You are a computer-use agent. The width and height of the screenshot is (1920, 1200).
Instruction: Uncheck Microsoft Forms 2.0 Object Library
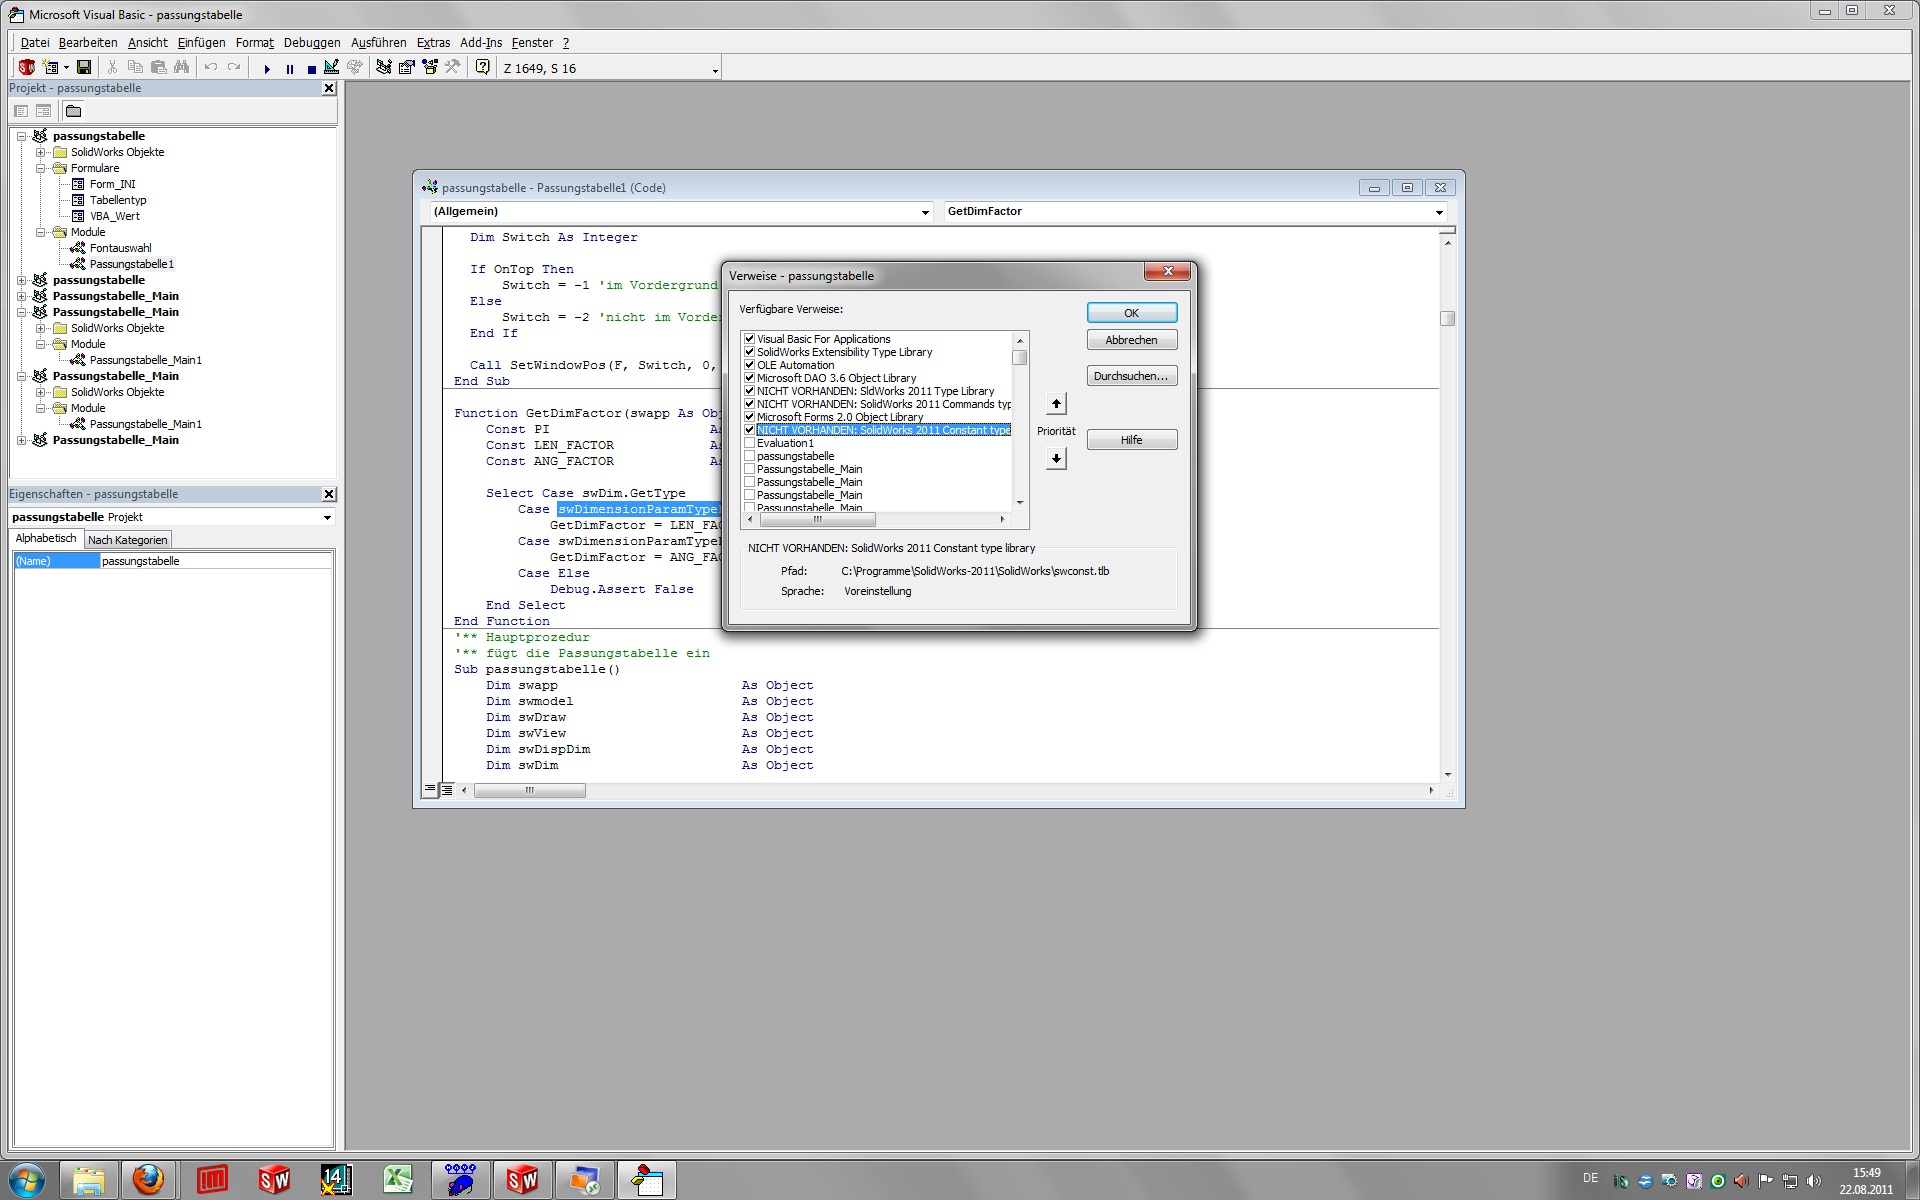tap(749, 417)
